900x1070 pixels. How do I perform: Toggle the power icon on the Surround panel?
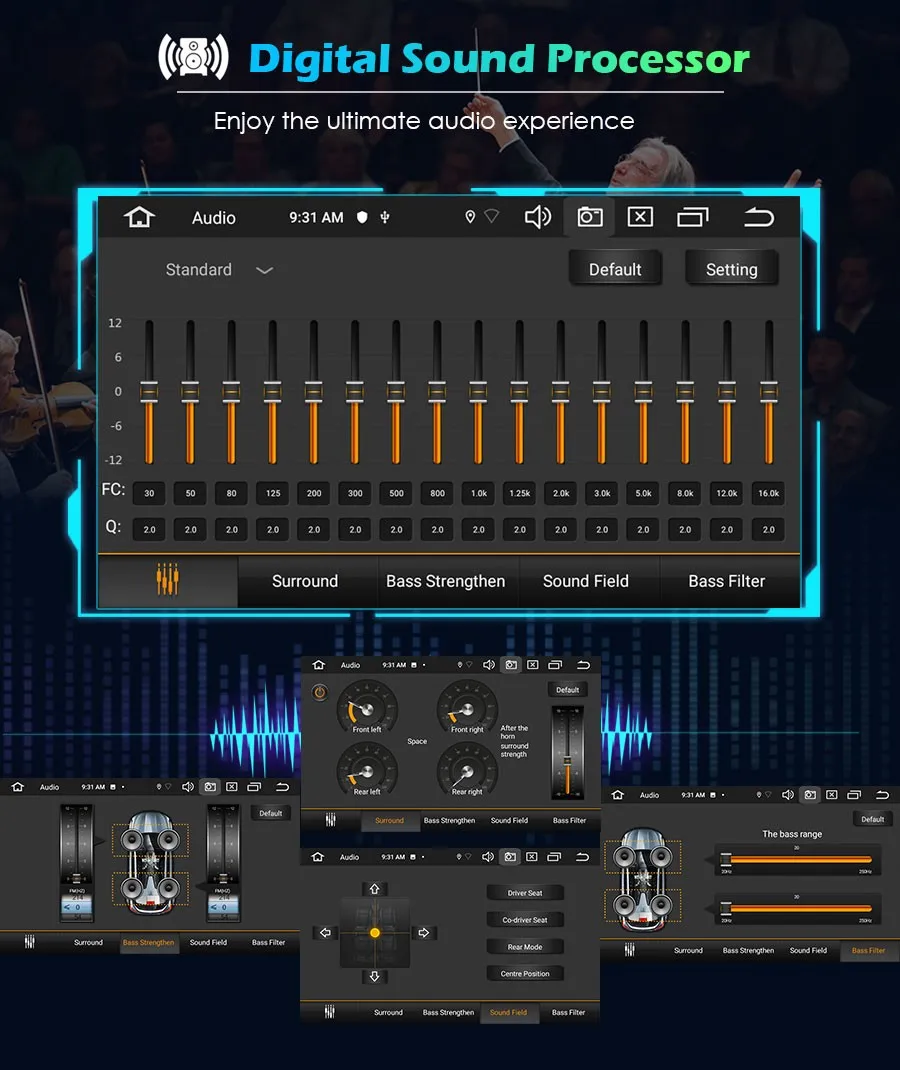[319, 693]
